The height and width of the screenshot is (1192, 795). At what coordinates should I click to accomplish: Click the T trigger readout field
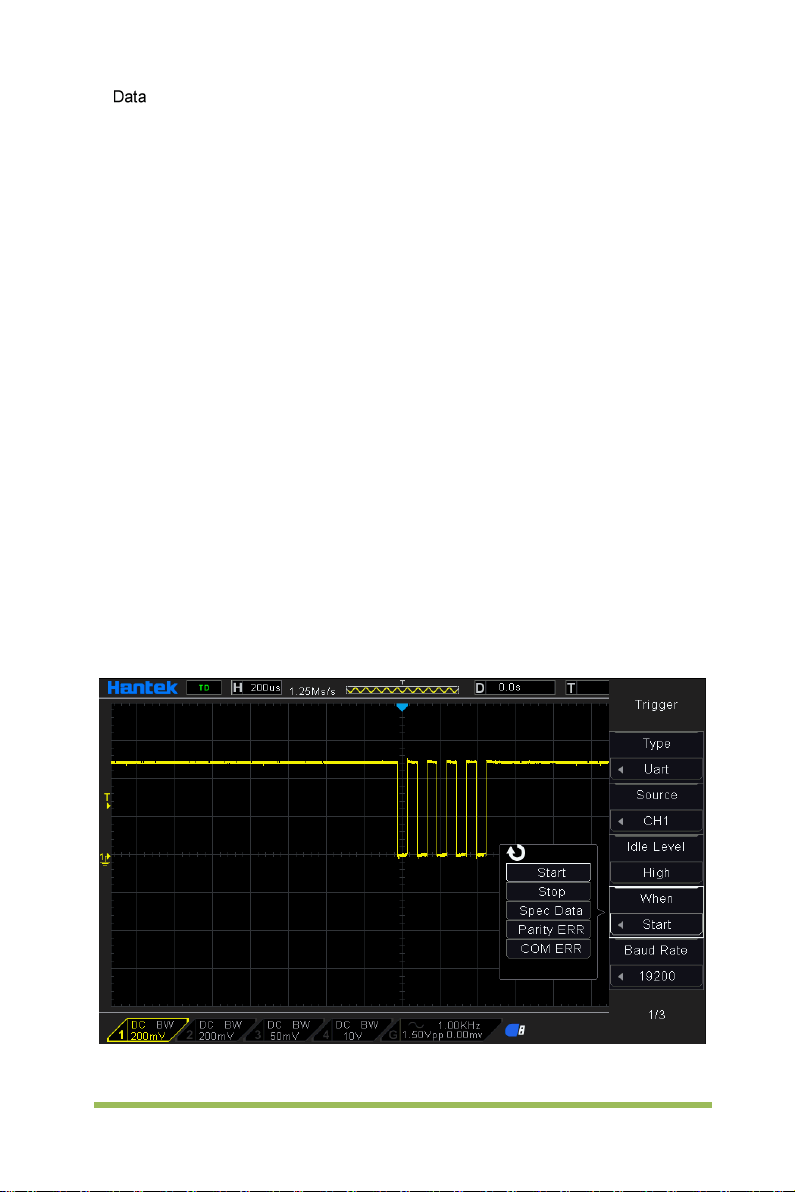pos(587,687)
